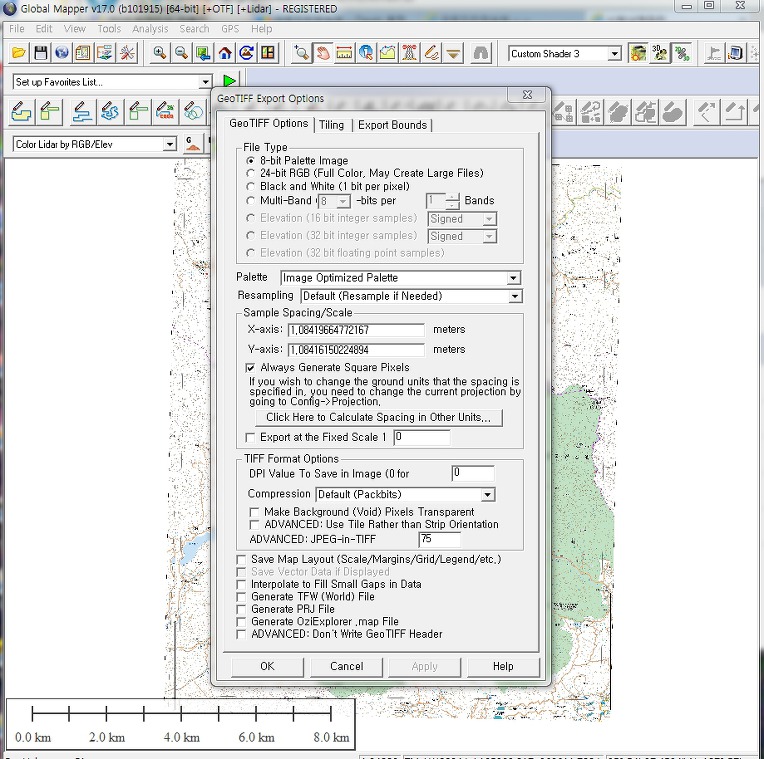This screenshot has width=764, height=759.
Task: Select the Pan hand tool
Action: click(323, 53)
